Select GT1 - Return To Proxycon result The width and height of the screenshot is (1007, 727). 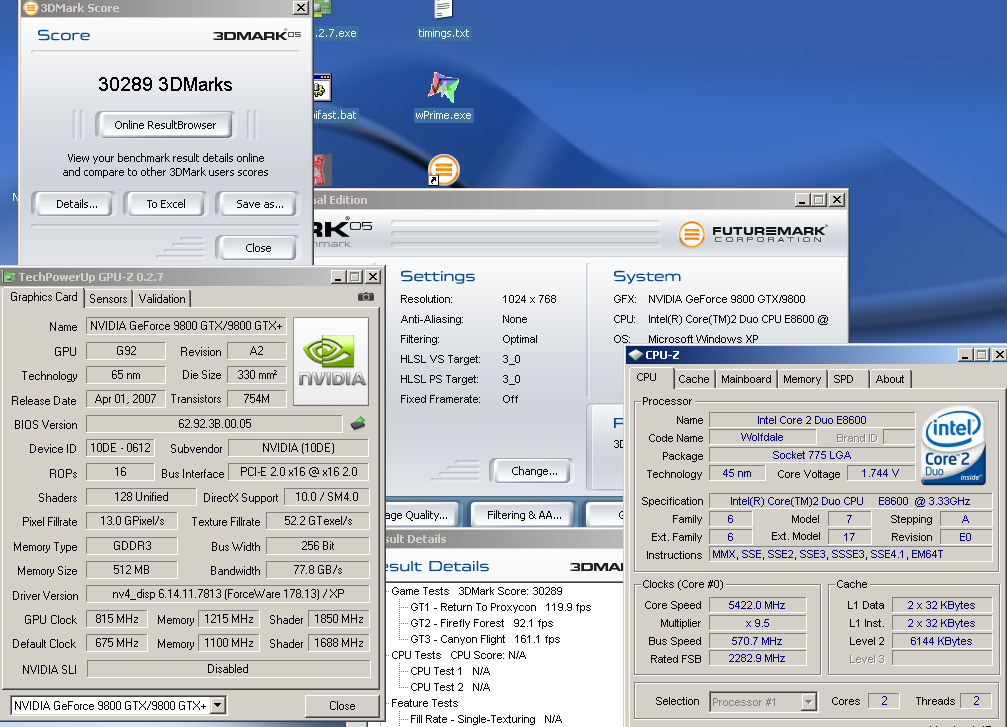coord(501,607)
